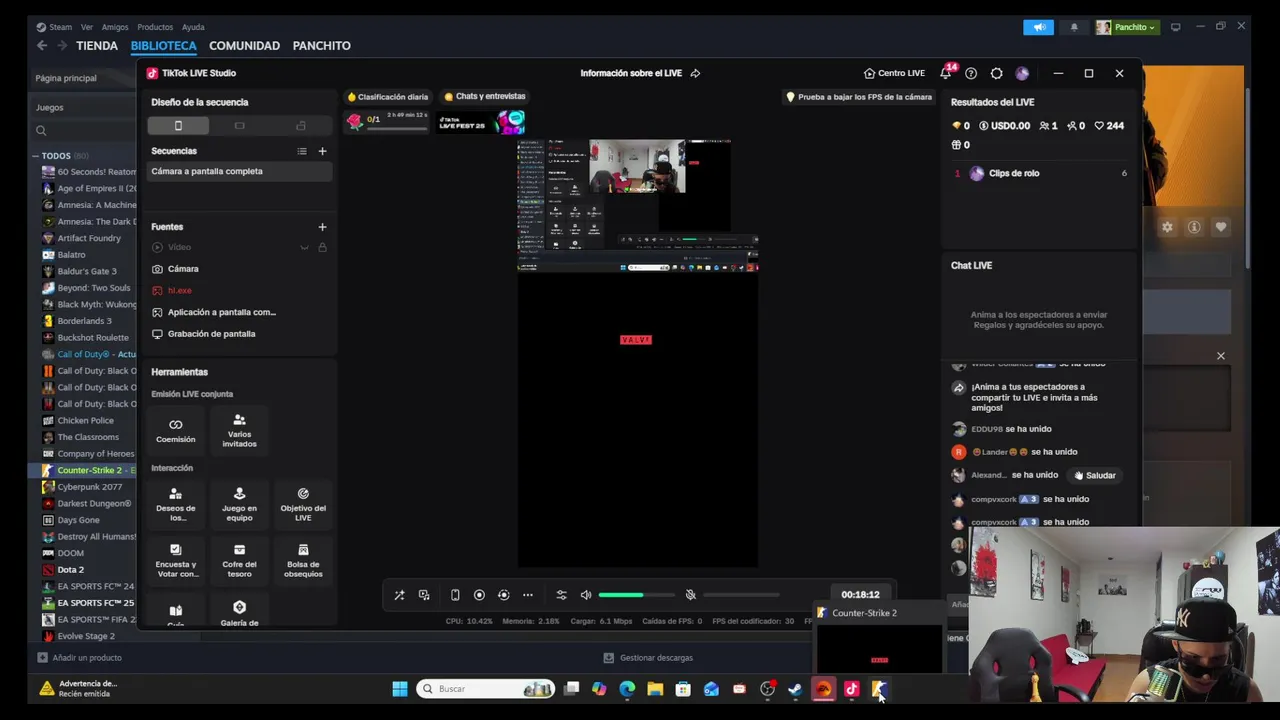Open the Bolsa de obsequios tool
Screen dimensions: 1280x720
click(x=303, y=561)
